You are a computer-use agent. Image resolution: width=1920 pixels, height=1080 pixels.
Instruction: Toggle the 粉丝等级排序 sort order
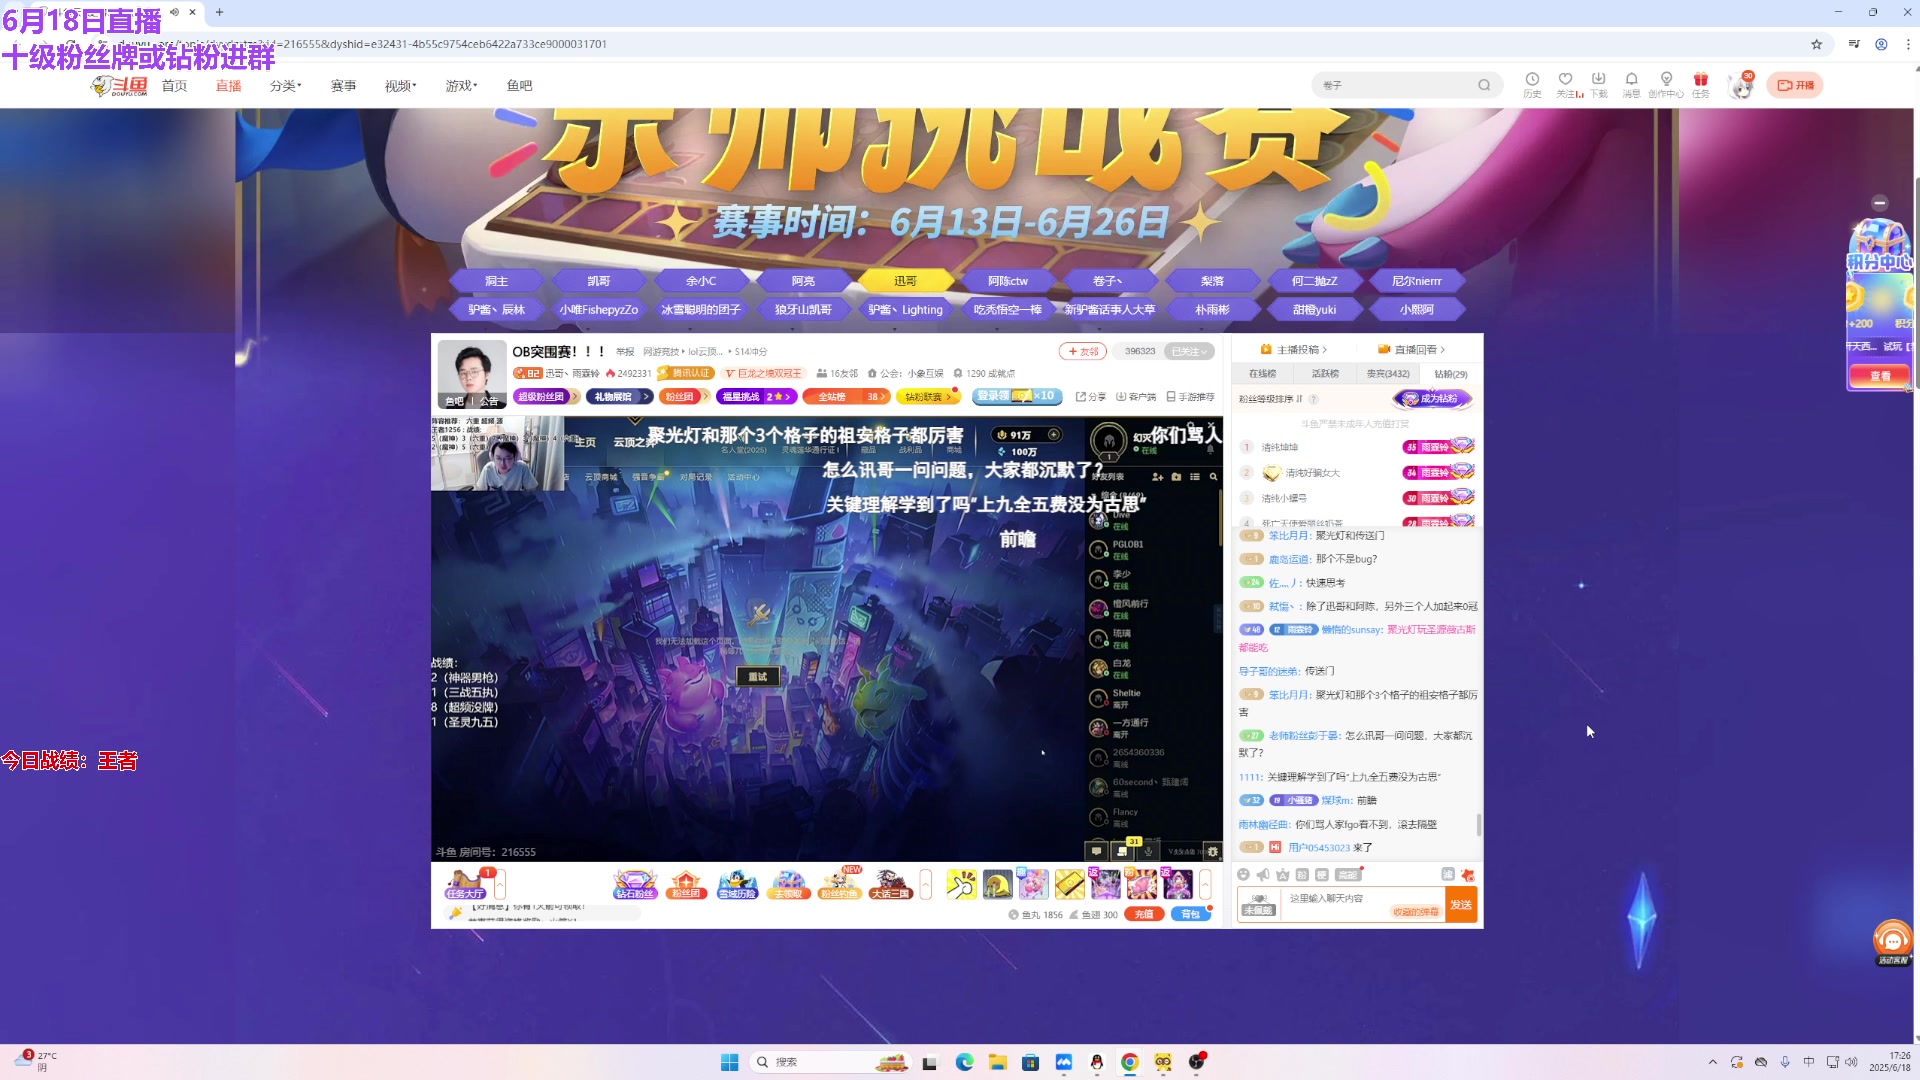coord(1271,399)
